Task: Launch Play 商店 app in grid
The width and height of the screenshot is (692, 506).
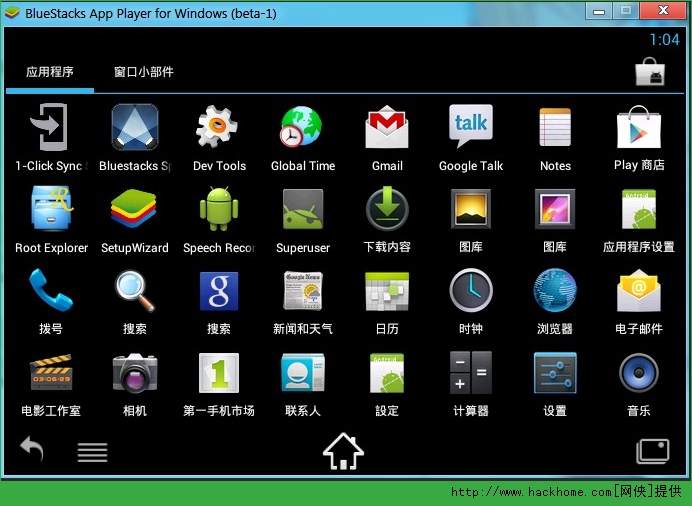Action: pos(639,127)
